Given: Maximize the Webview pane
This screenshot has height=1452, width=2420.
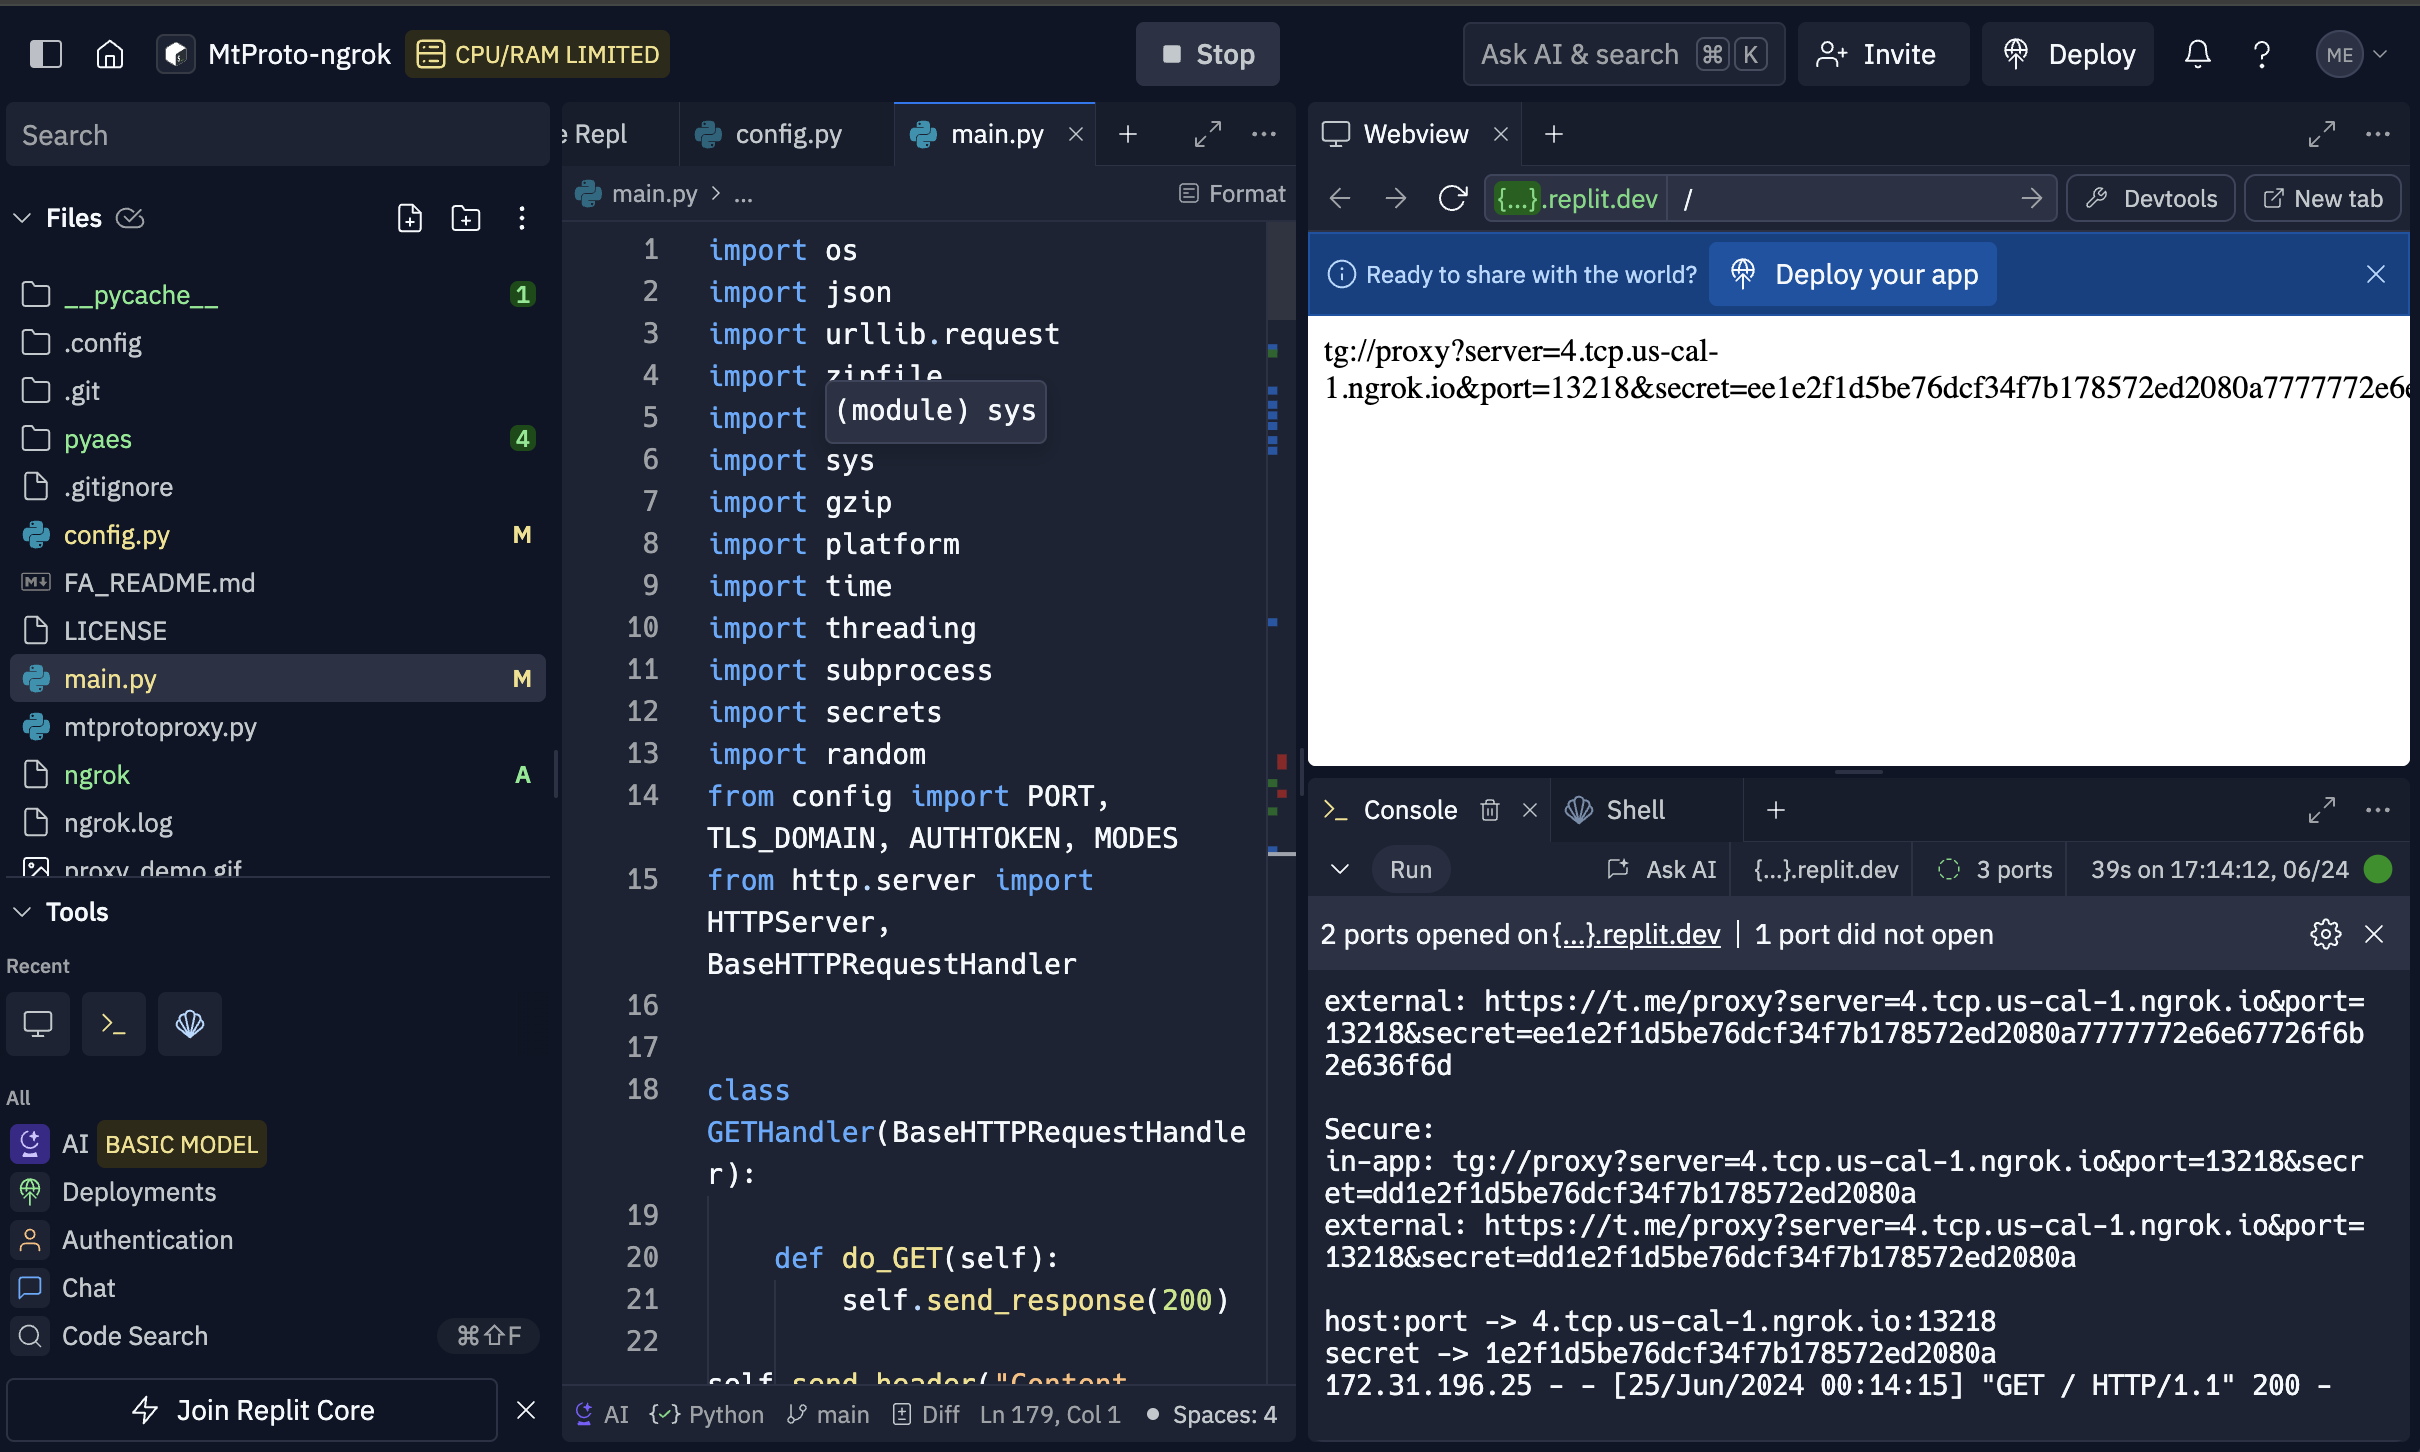Looking at the screenshot, I should click(2322, 134).
